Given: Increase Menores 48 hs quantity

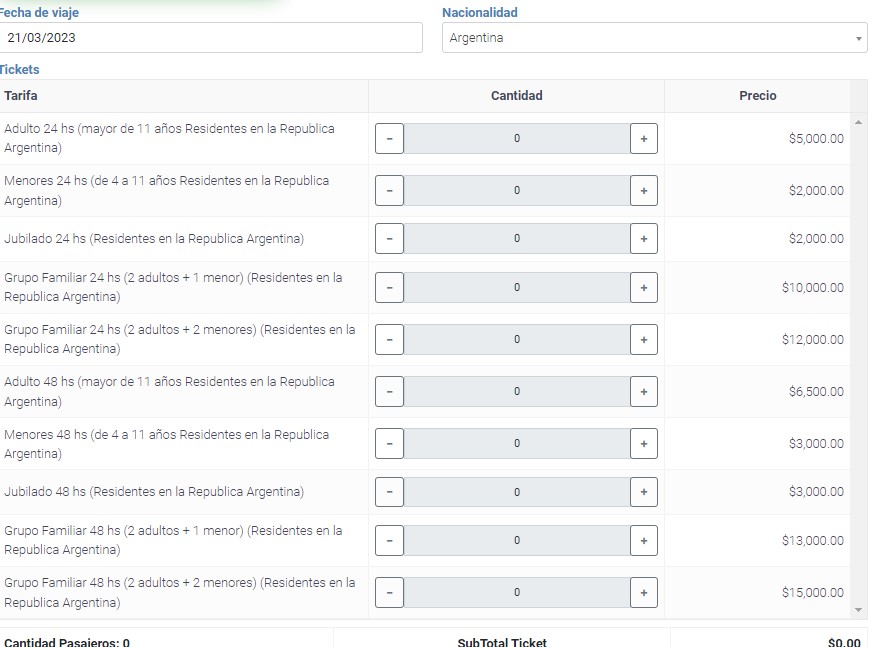Looking at the screenshot, I should tap(643, 443).
